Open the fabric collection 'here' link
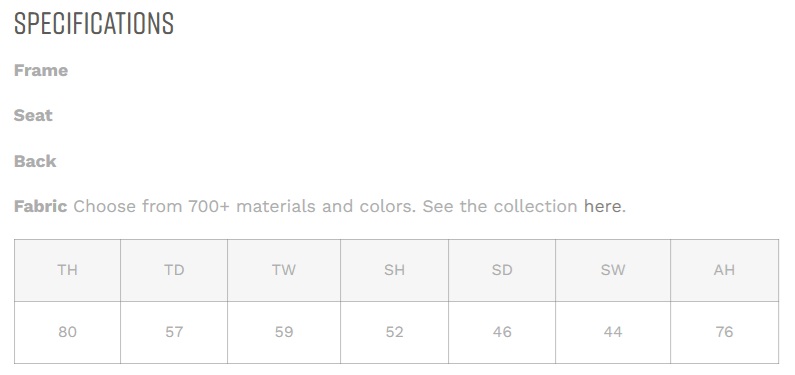This screenshot has width=795, height=375. click(602, 206)
